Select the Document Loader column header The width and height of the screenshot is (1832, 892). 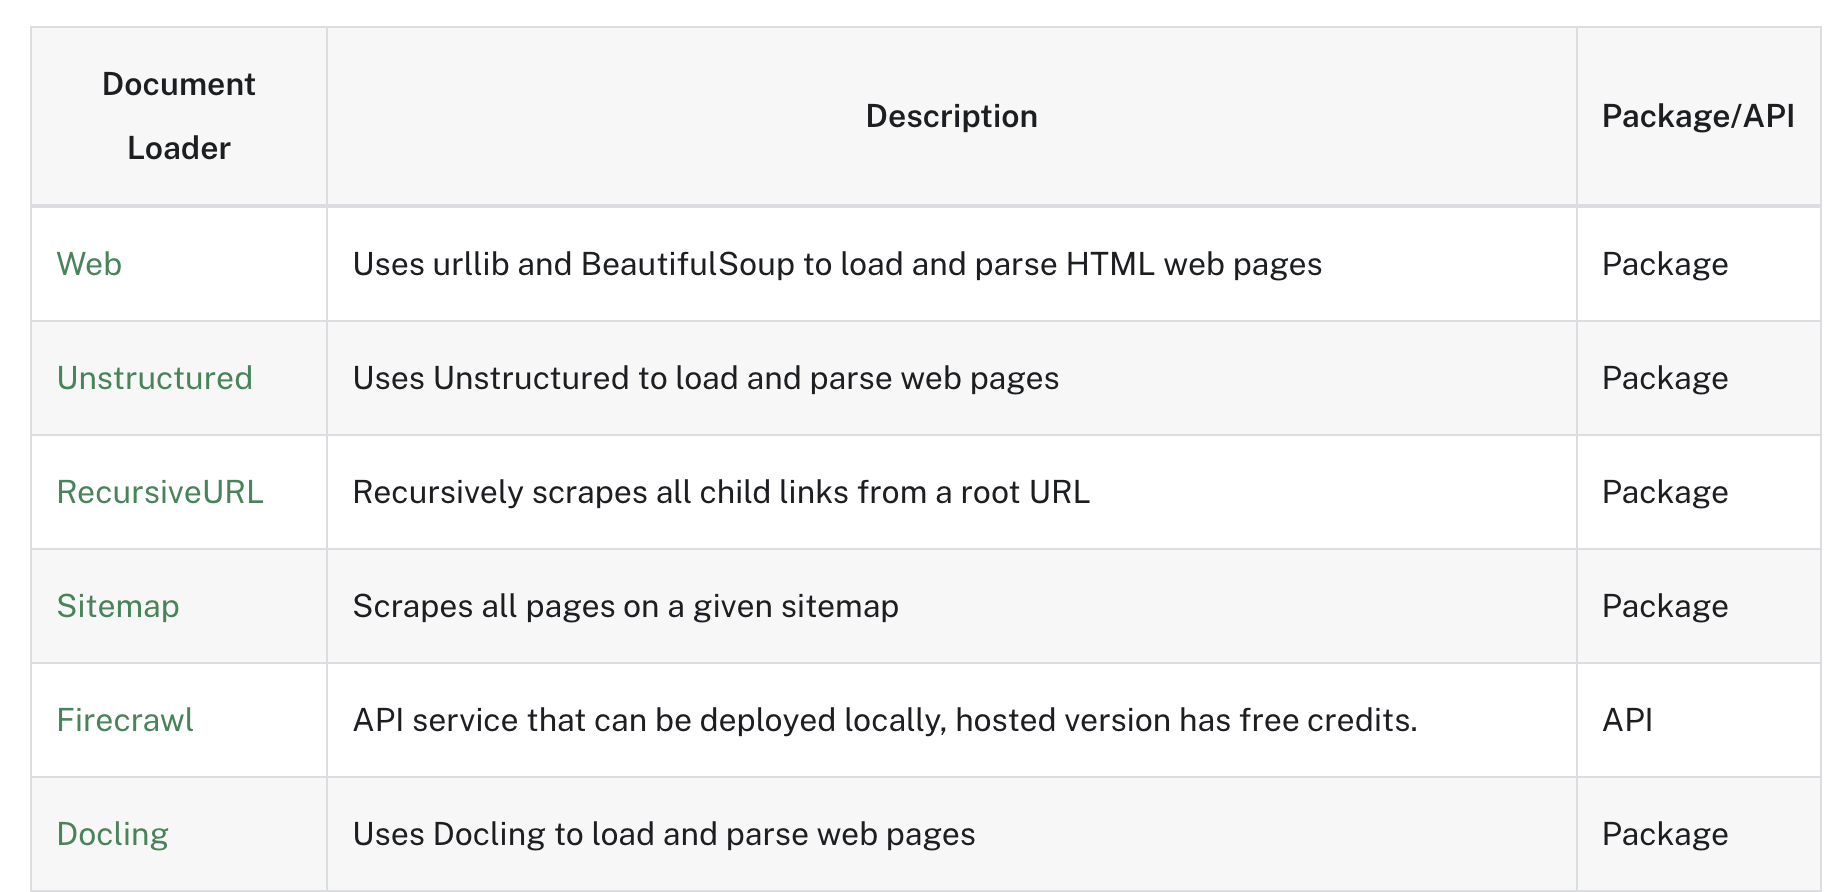tap(179, 116)
